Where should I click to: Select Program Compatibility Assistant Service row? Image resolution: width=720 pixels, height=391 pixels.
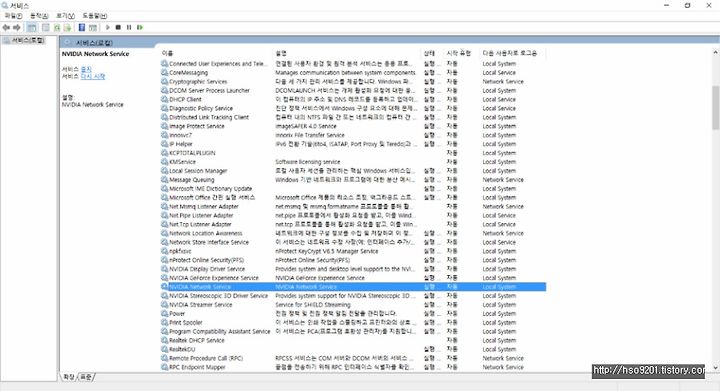click(x=353, y=331)
